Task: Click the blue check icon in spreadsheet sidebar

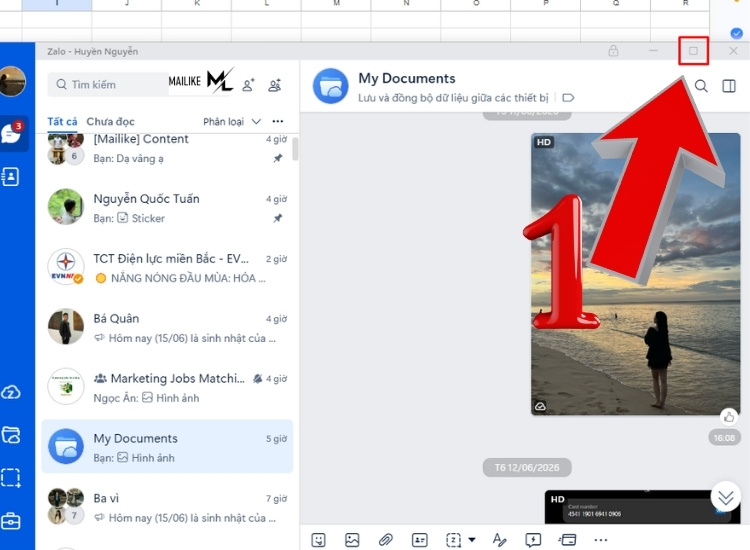Action: coord(736,33)
